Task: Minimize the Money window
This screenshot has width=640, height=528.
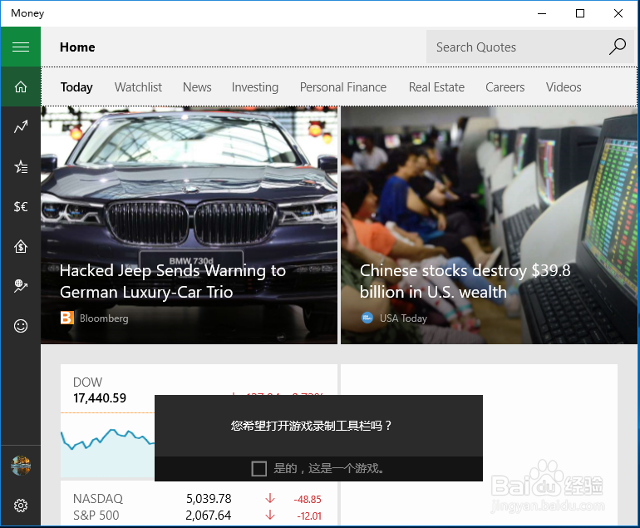Action: pyautogui.click(x=542, y=13)
